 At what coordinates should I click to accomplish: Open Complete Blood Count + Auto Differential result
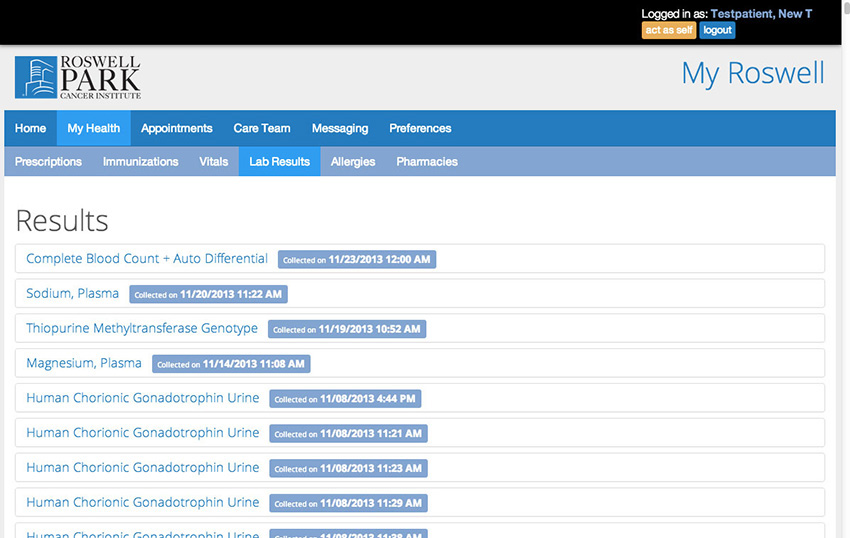[147, 259]
